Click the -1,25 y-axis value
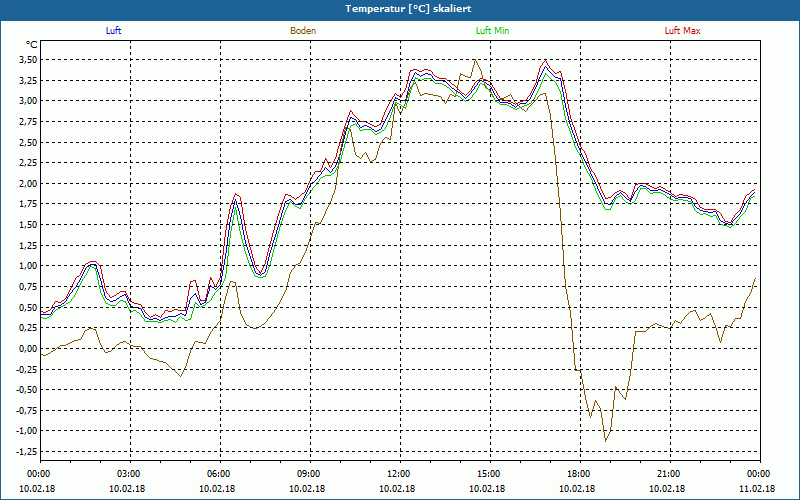Screen dimensions: 800x500 point(26,452)
